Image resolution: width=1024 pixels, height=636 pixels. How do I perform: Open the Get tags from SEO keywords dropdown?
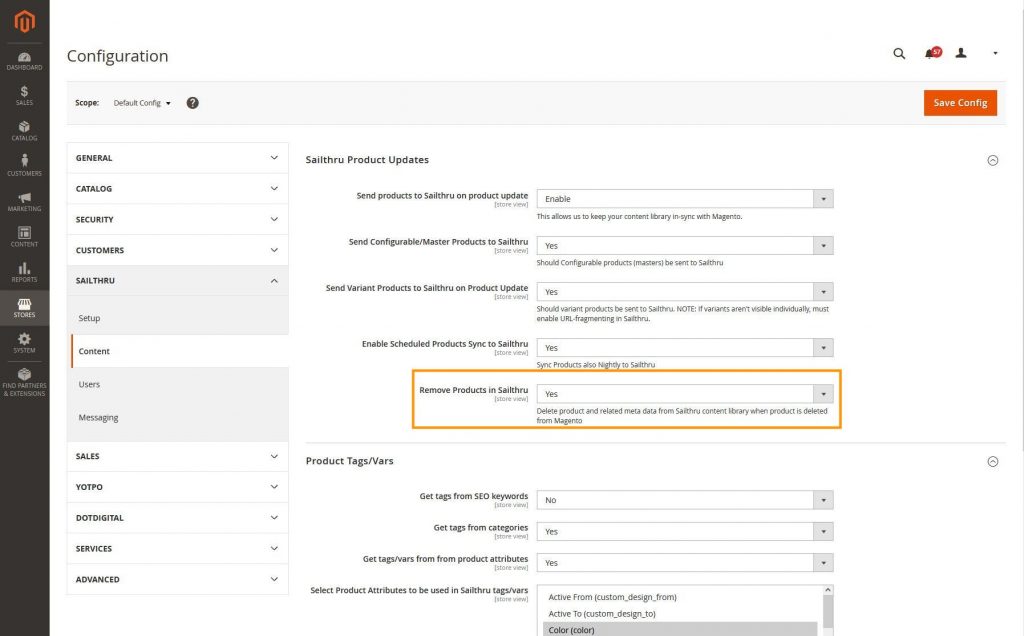[x=684, y=500]
